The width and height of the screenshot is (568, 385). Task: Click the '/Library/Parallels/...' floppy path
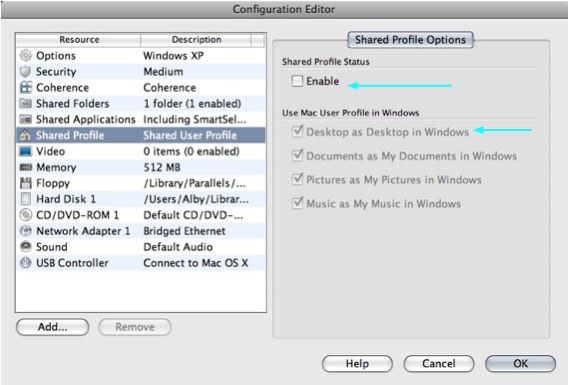pyautogui.click(x=195, y=183)
